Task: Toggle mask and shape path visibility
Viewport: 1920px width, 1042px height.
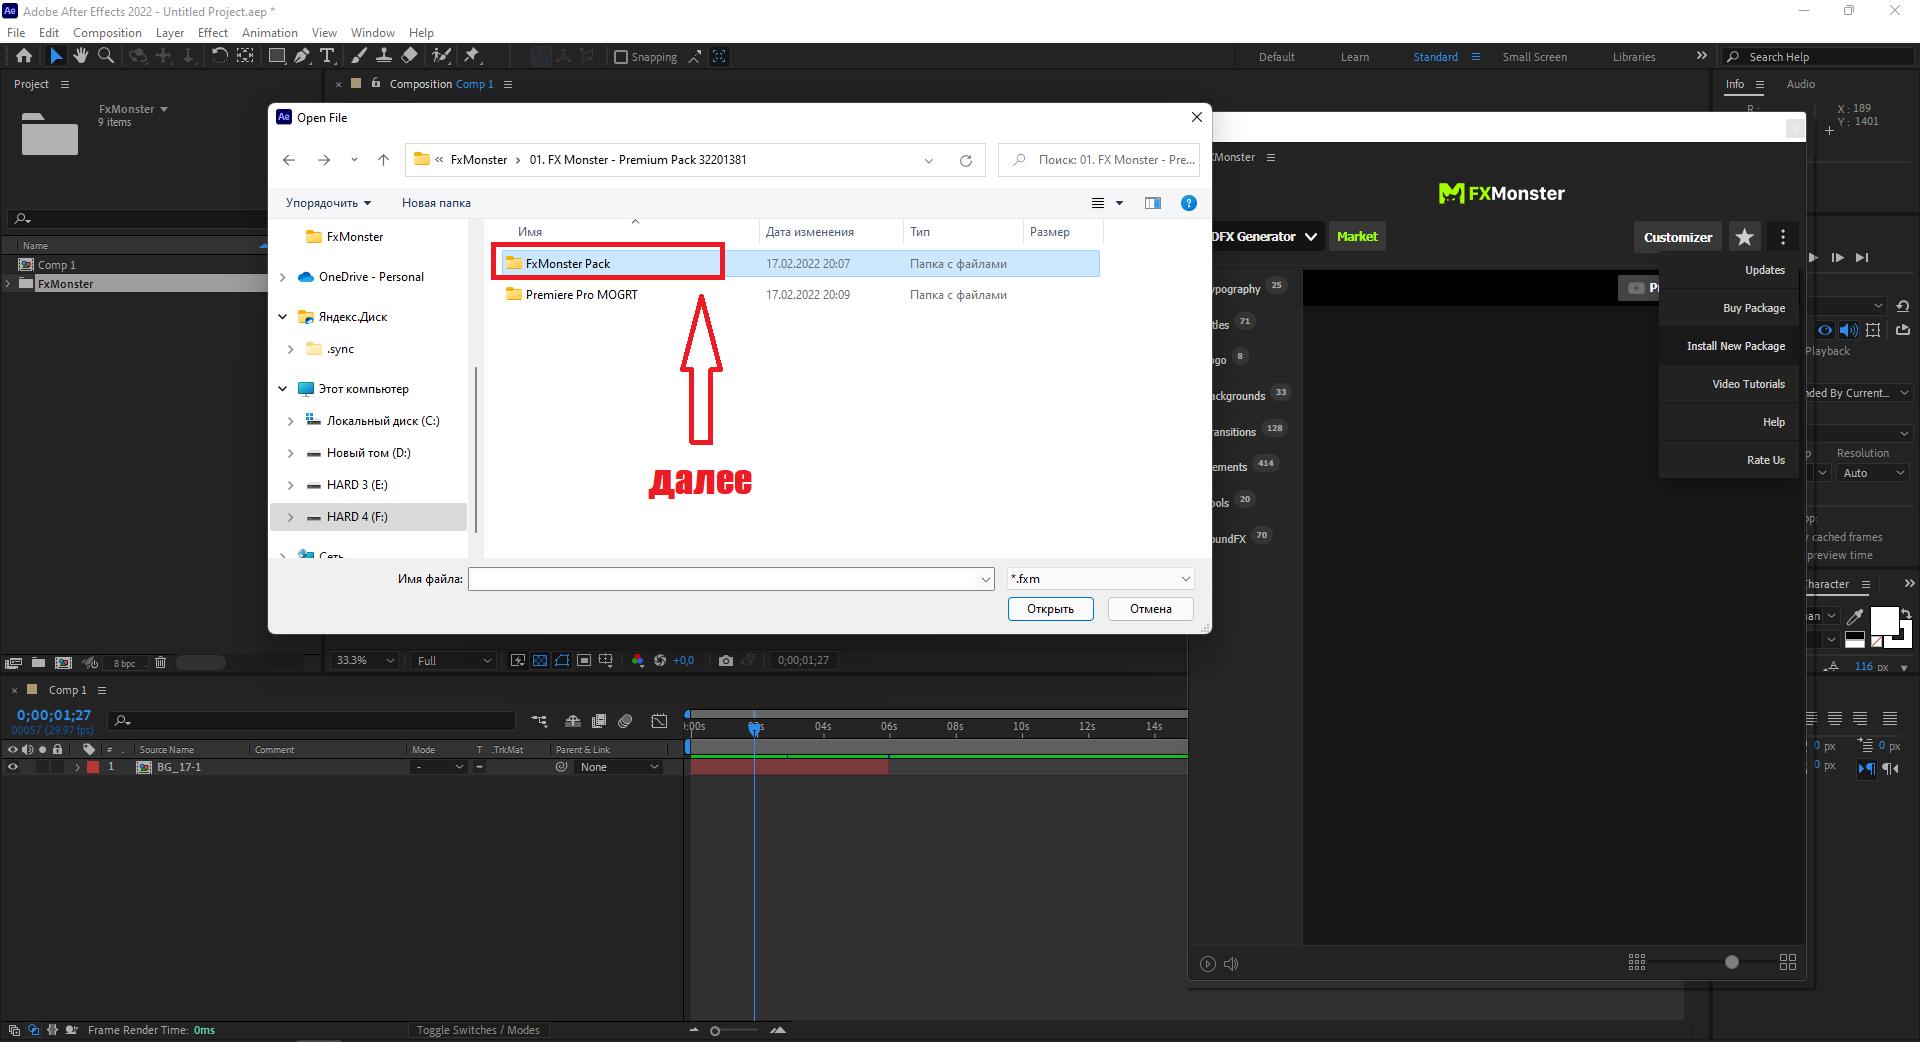Action: (562, 660)
